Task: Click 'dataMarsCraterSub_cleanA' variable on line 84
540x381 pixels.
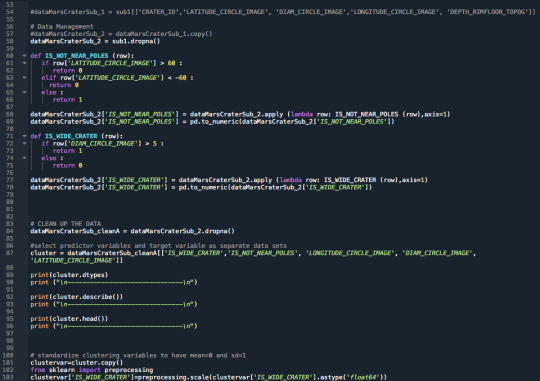Action: click(75, 231)
